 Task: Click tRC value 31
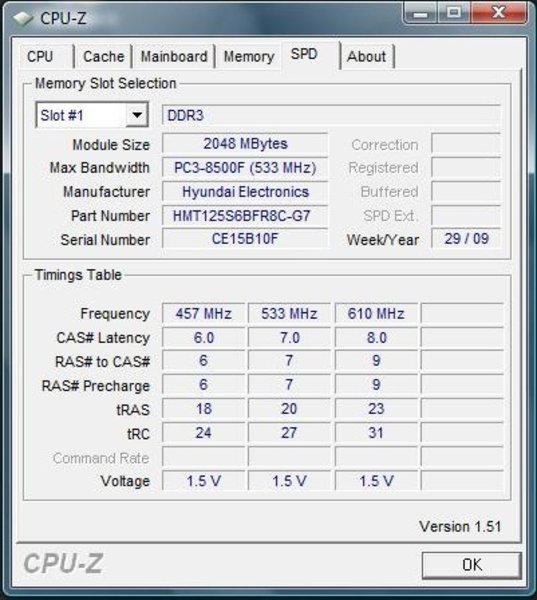click(376, 433)
